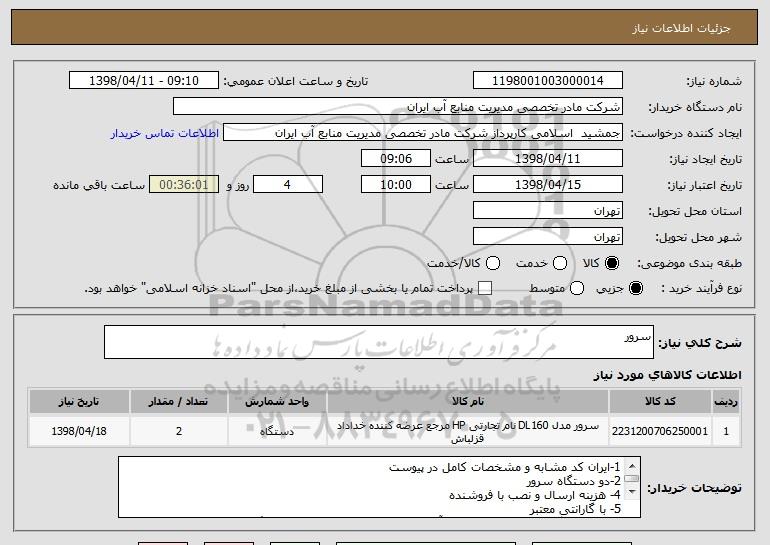Click the واحد شمارش column header
The height and width of the screenshot is (545, 770).
(277, 402)
